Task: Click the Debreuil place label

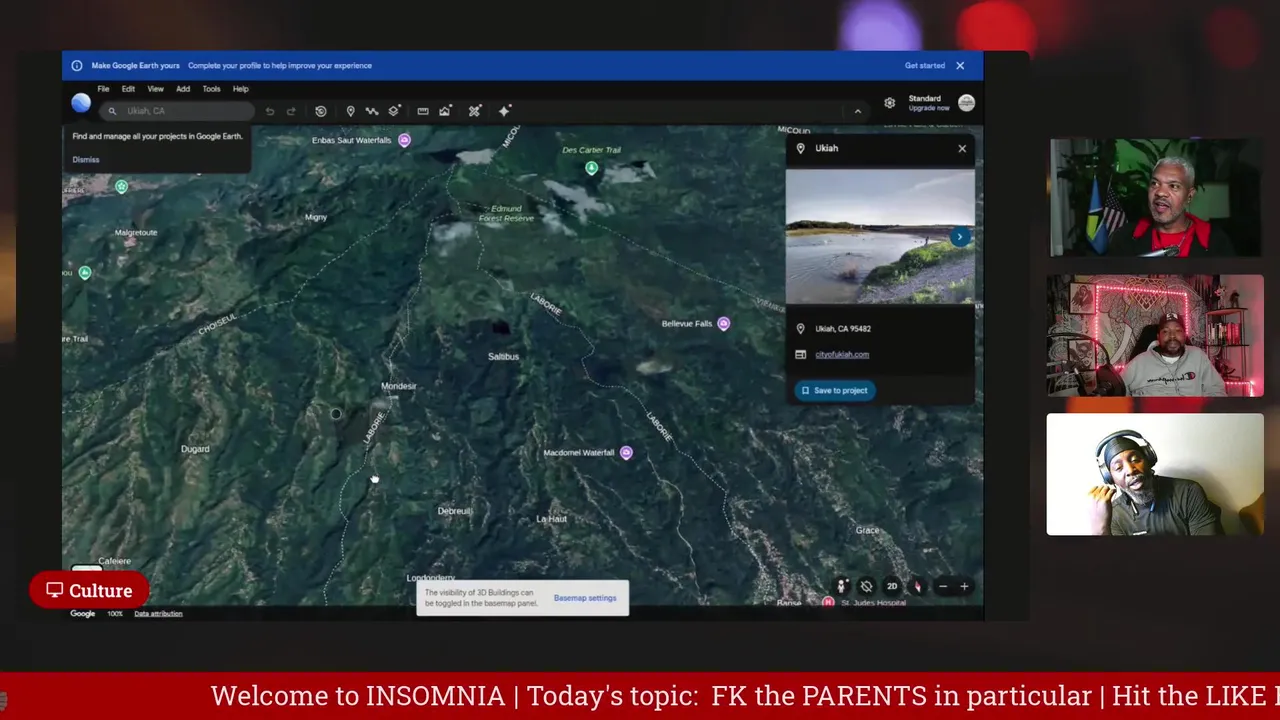Action: click(x=454, y=511)
